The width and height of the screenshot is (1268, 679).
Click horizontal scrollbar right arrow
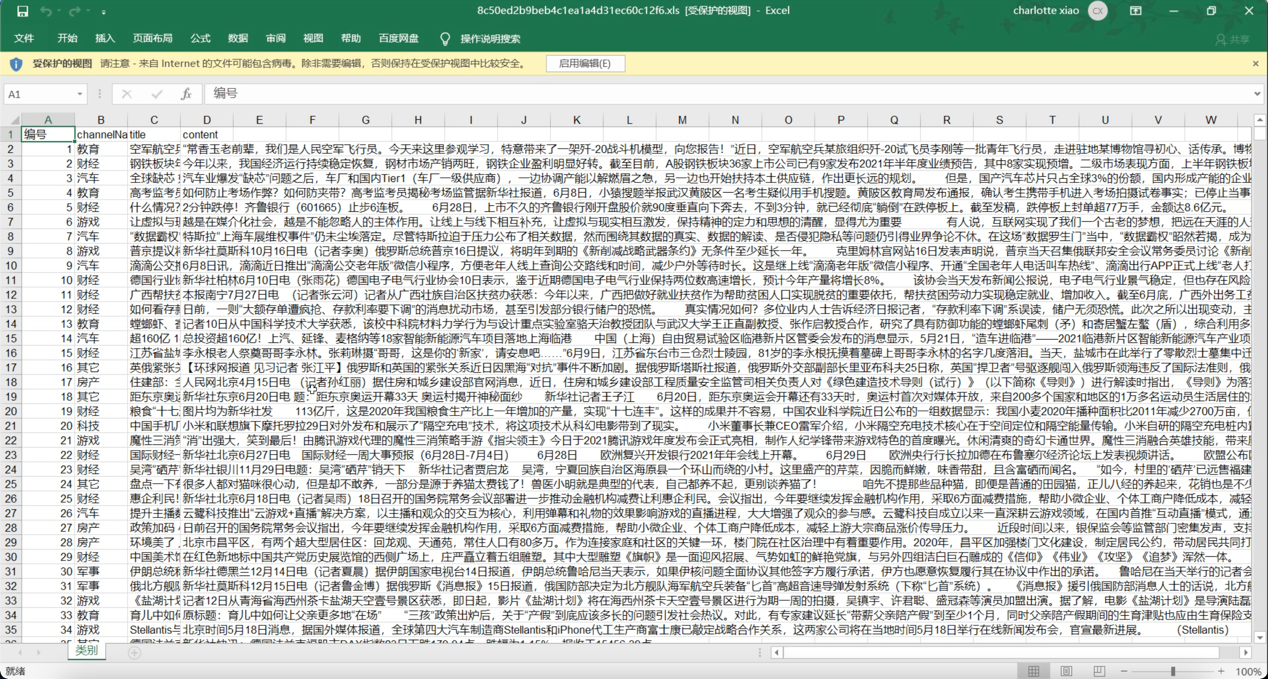click(x=1246, y=652)
